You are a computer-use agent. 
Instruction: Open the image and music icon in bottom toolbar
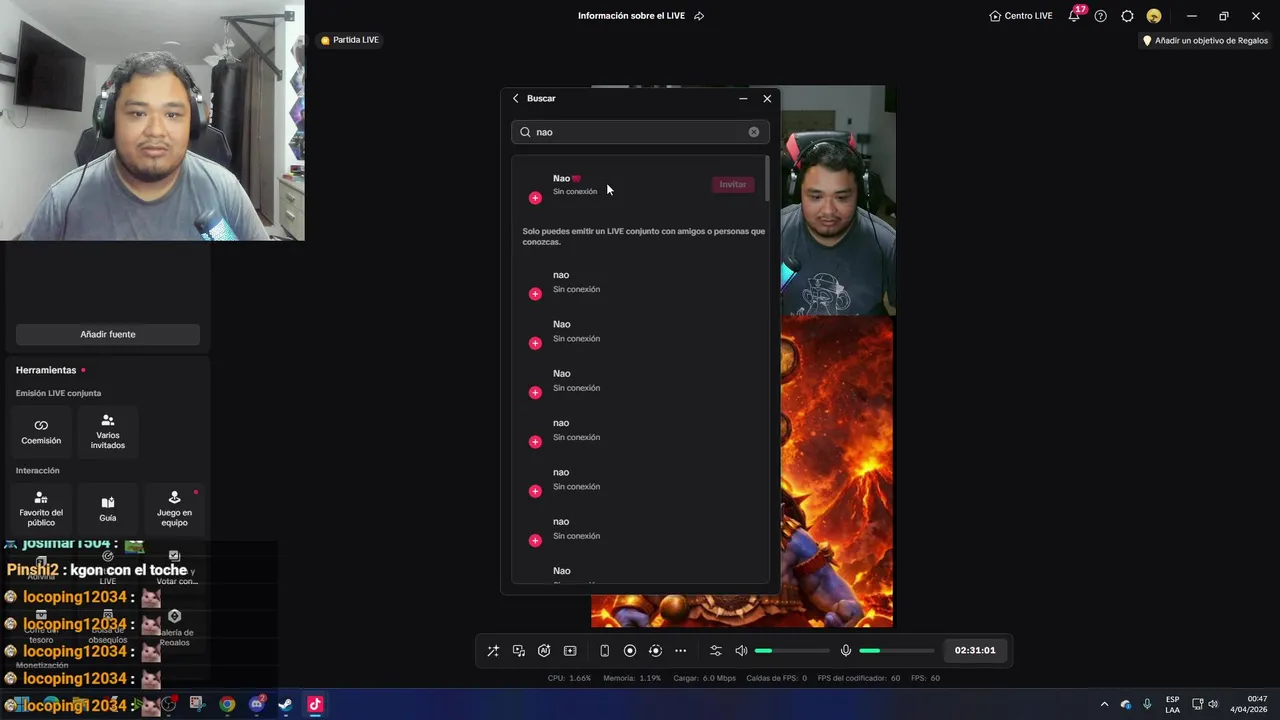click(x=519, y=651)
